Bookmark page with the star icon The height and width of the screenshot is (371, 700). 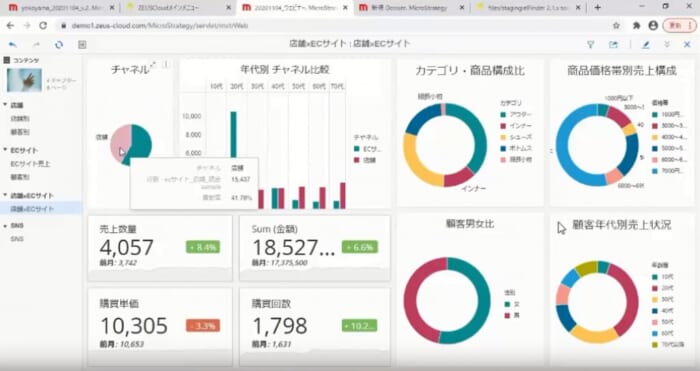[x=617, y=25]
